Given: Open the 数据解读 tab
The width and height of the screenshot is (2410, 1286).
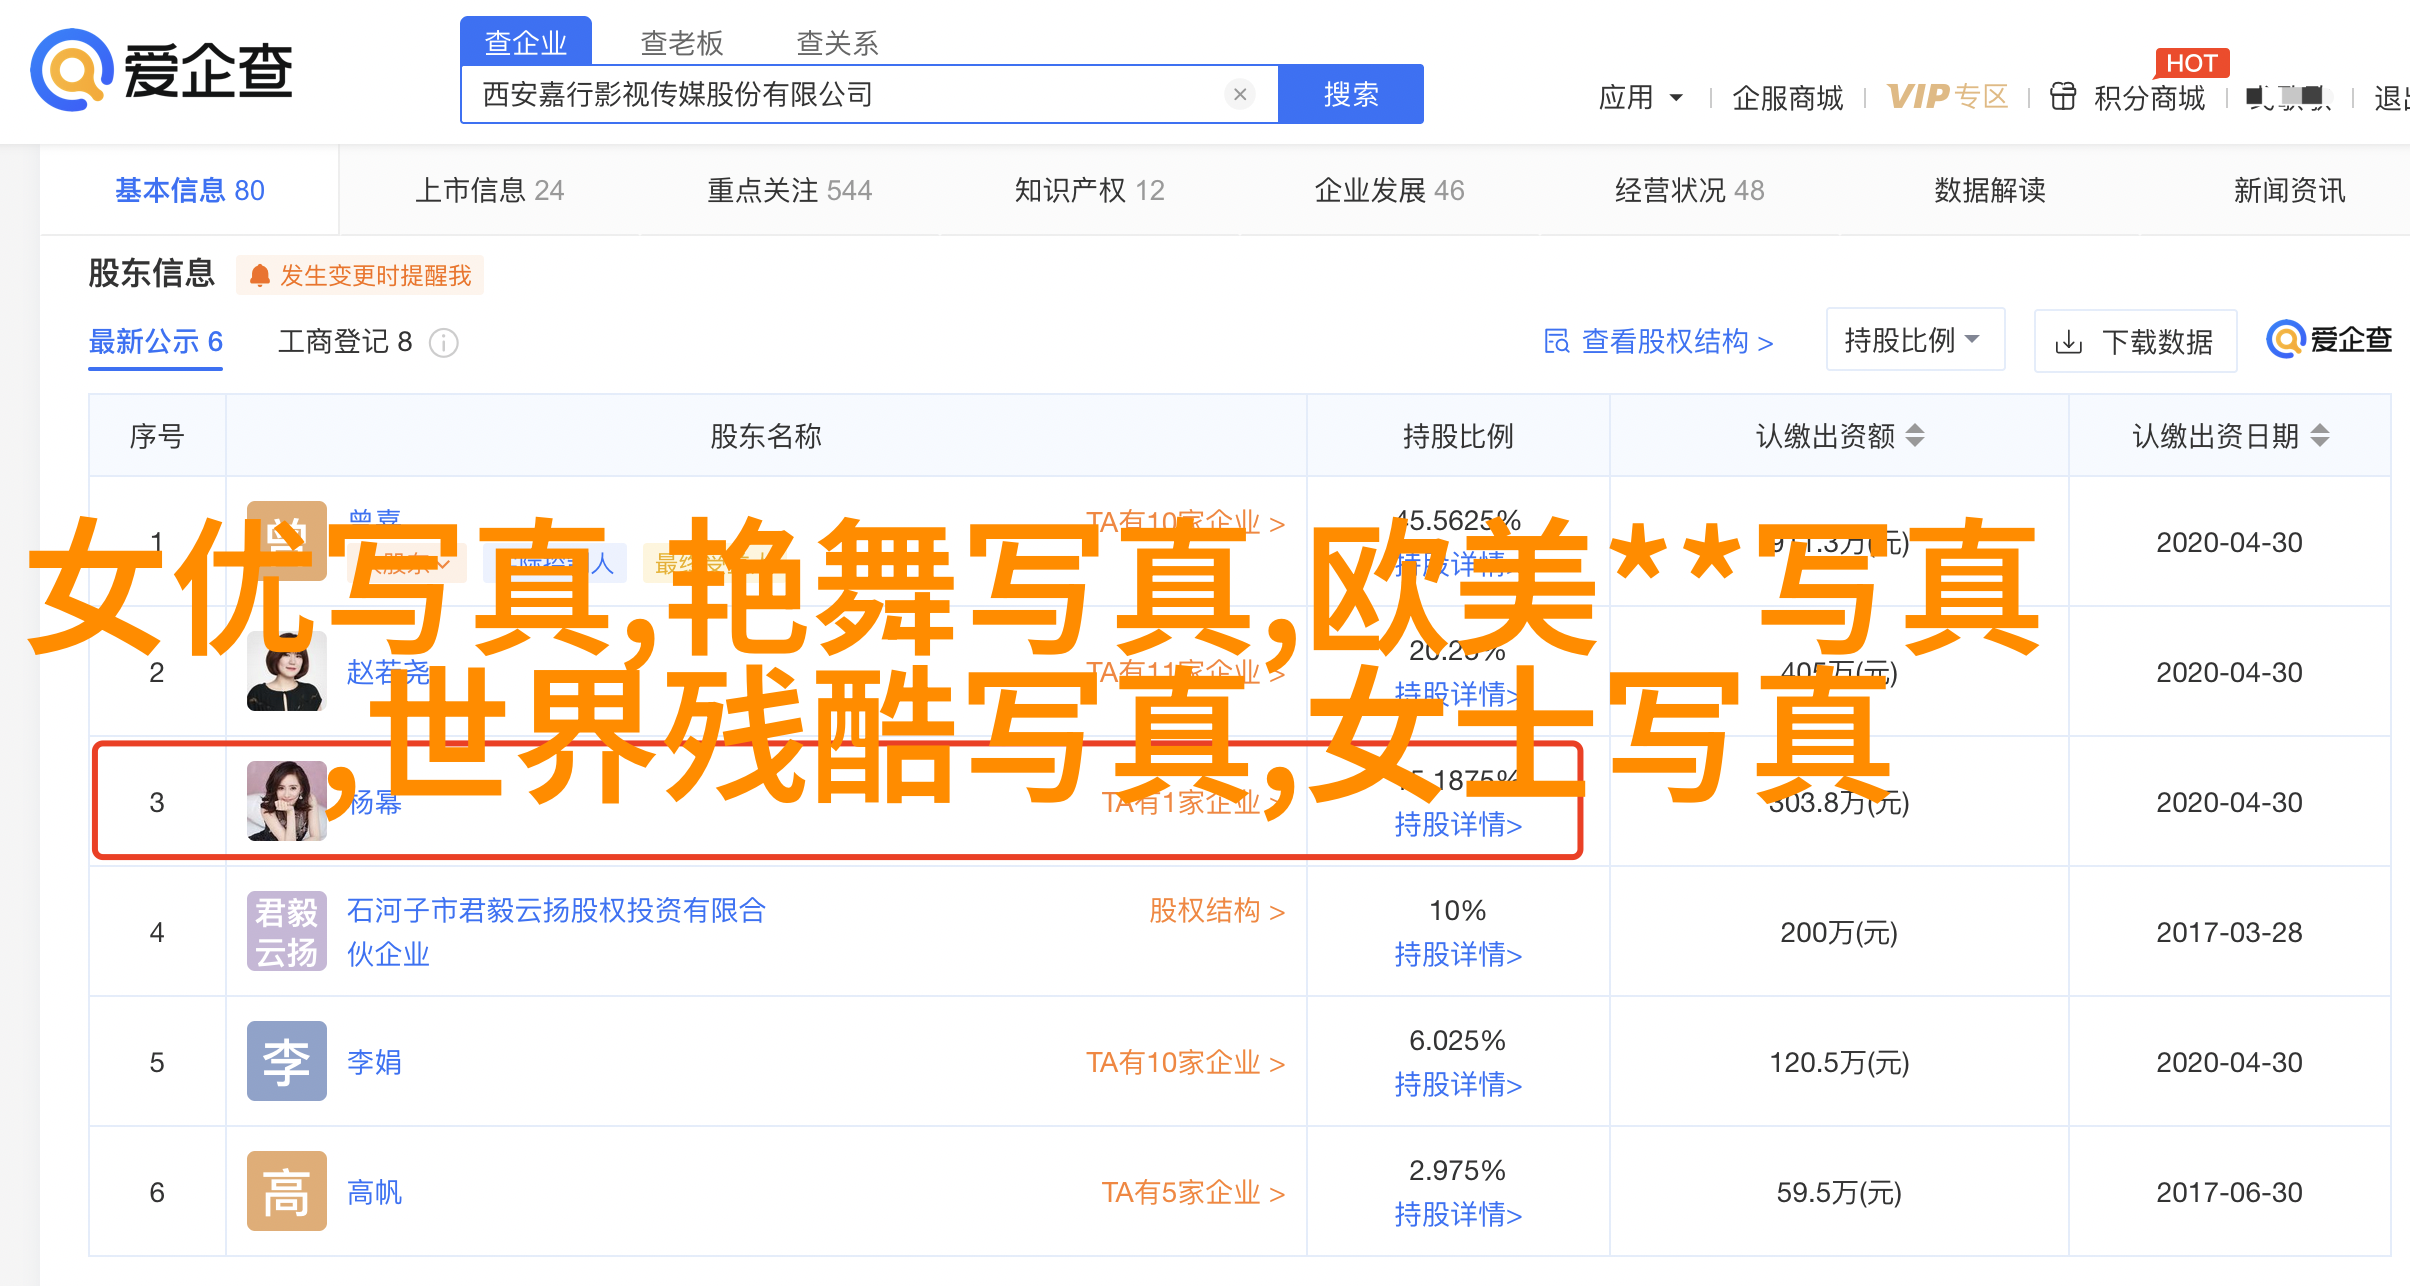Looking at the screenshot, I should [x=1990, y=190].
